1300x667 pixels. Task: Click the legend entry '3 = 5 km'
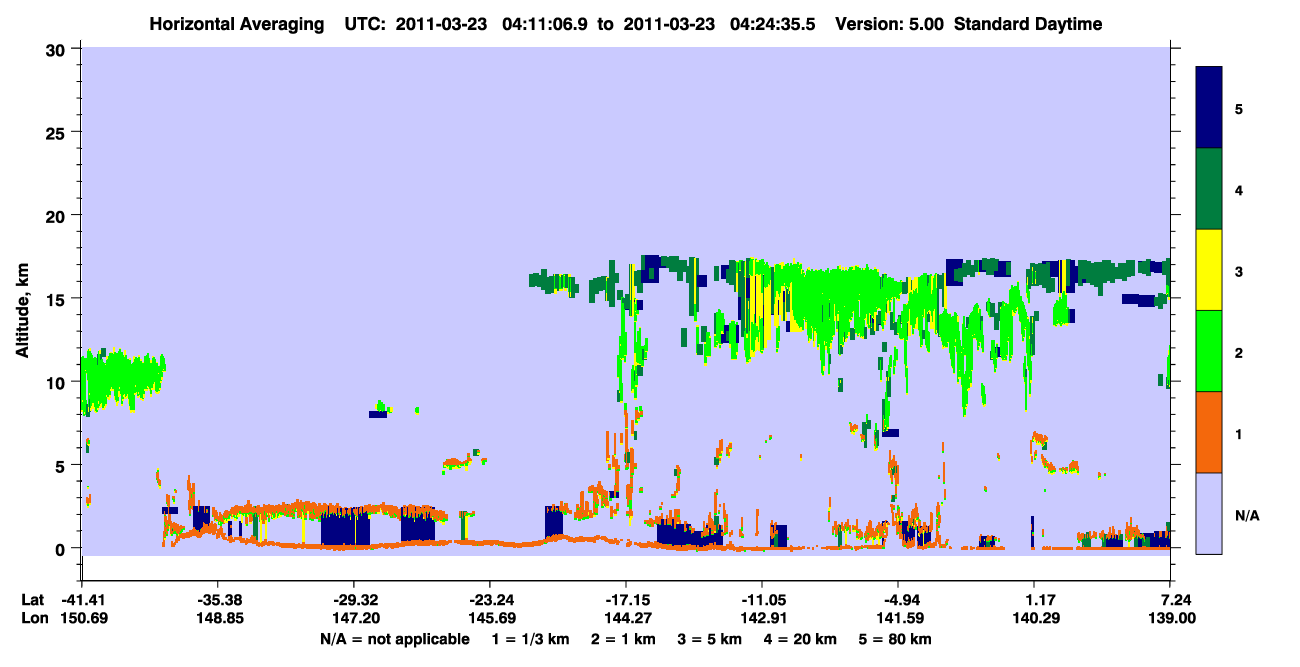click(x=709, y=638)
